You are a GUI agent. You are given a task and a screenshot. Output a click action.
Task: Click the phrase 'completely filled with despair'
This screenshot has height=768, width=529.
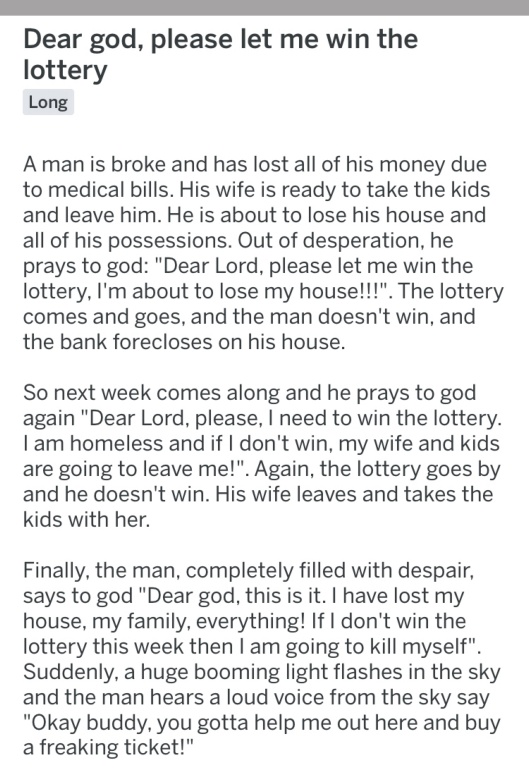click(x=330, y=571)
